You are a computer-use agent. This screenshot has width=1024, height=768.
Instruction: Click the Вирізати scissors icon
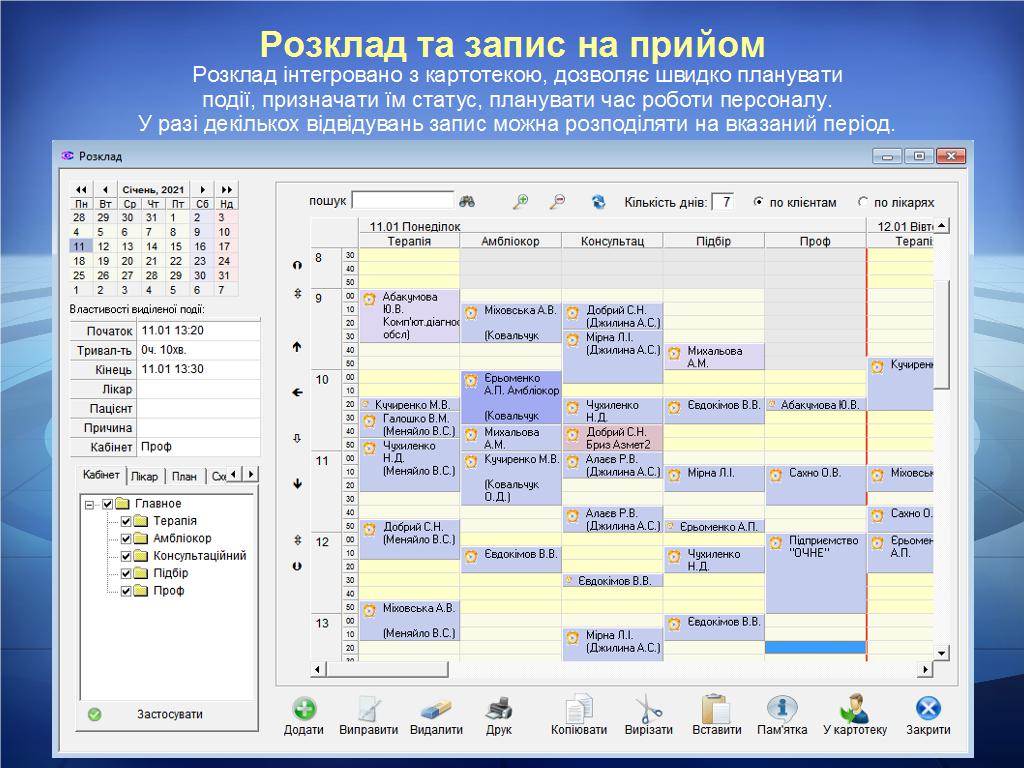649,709
